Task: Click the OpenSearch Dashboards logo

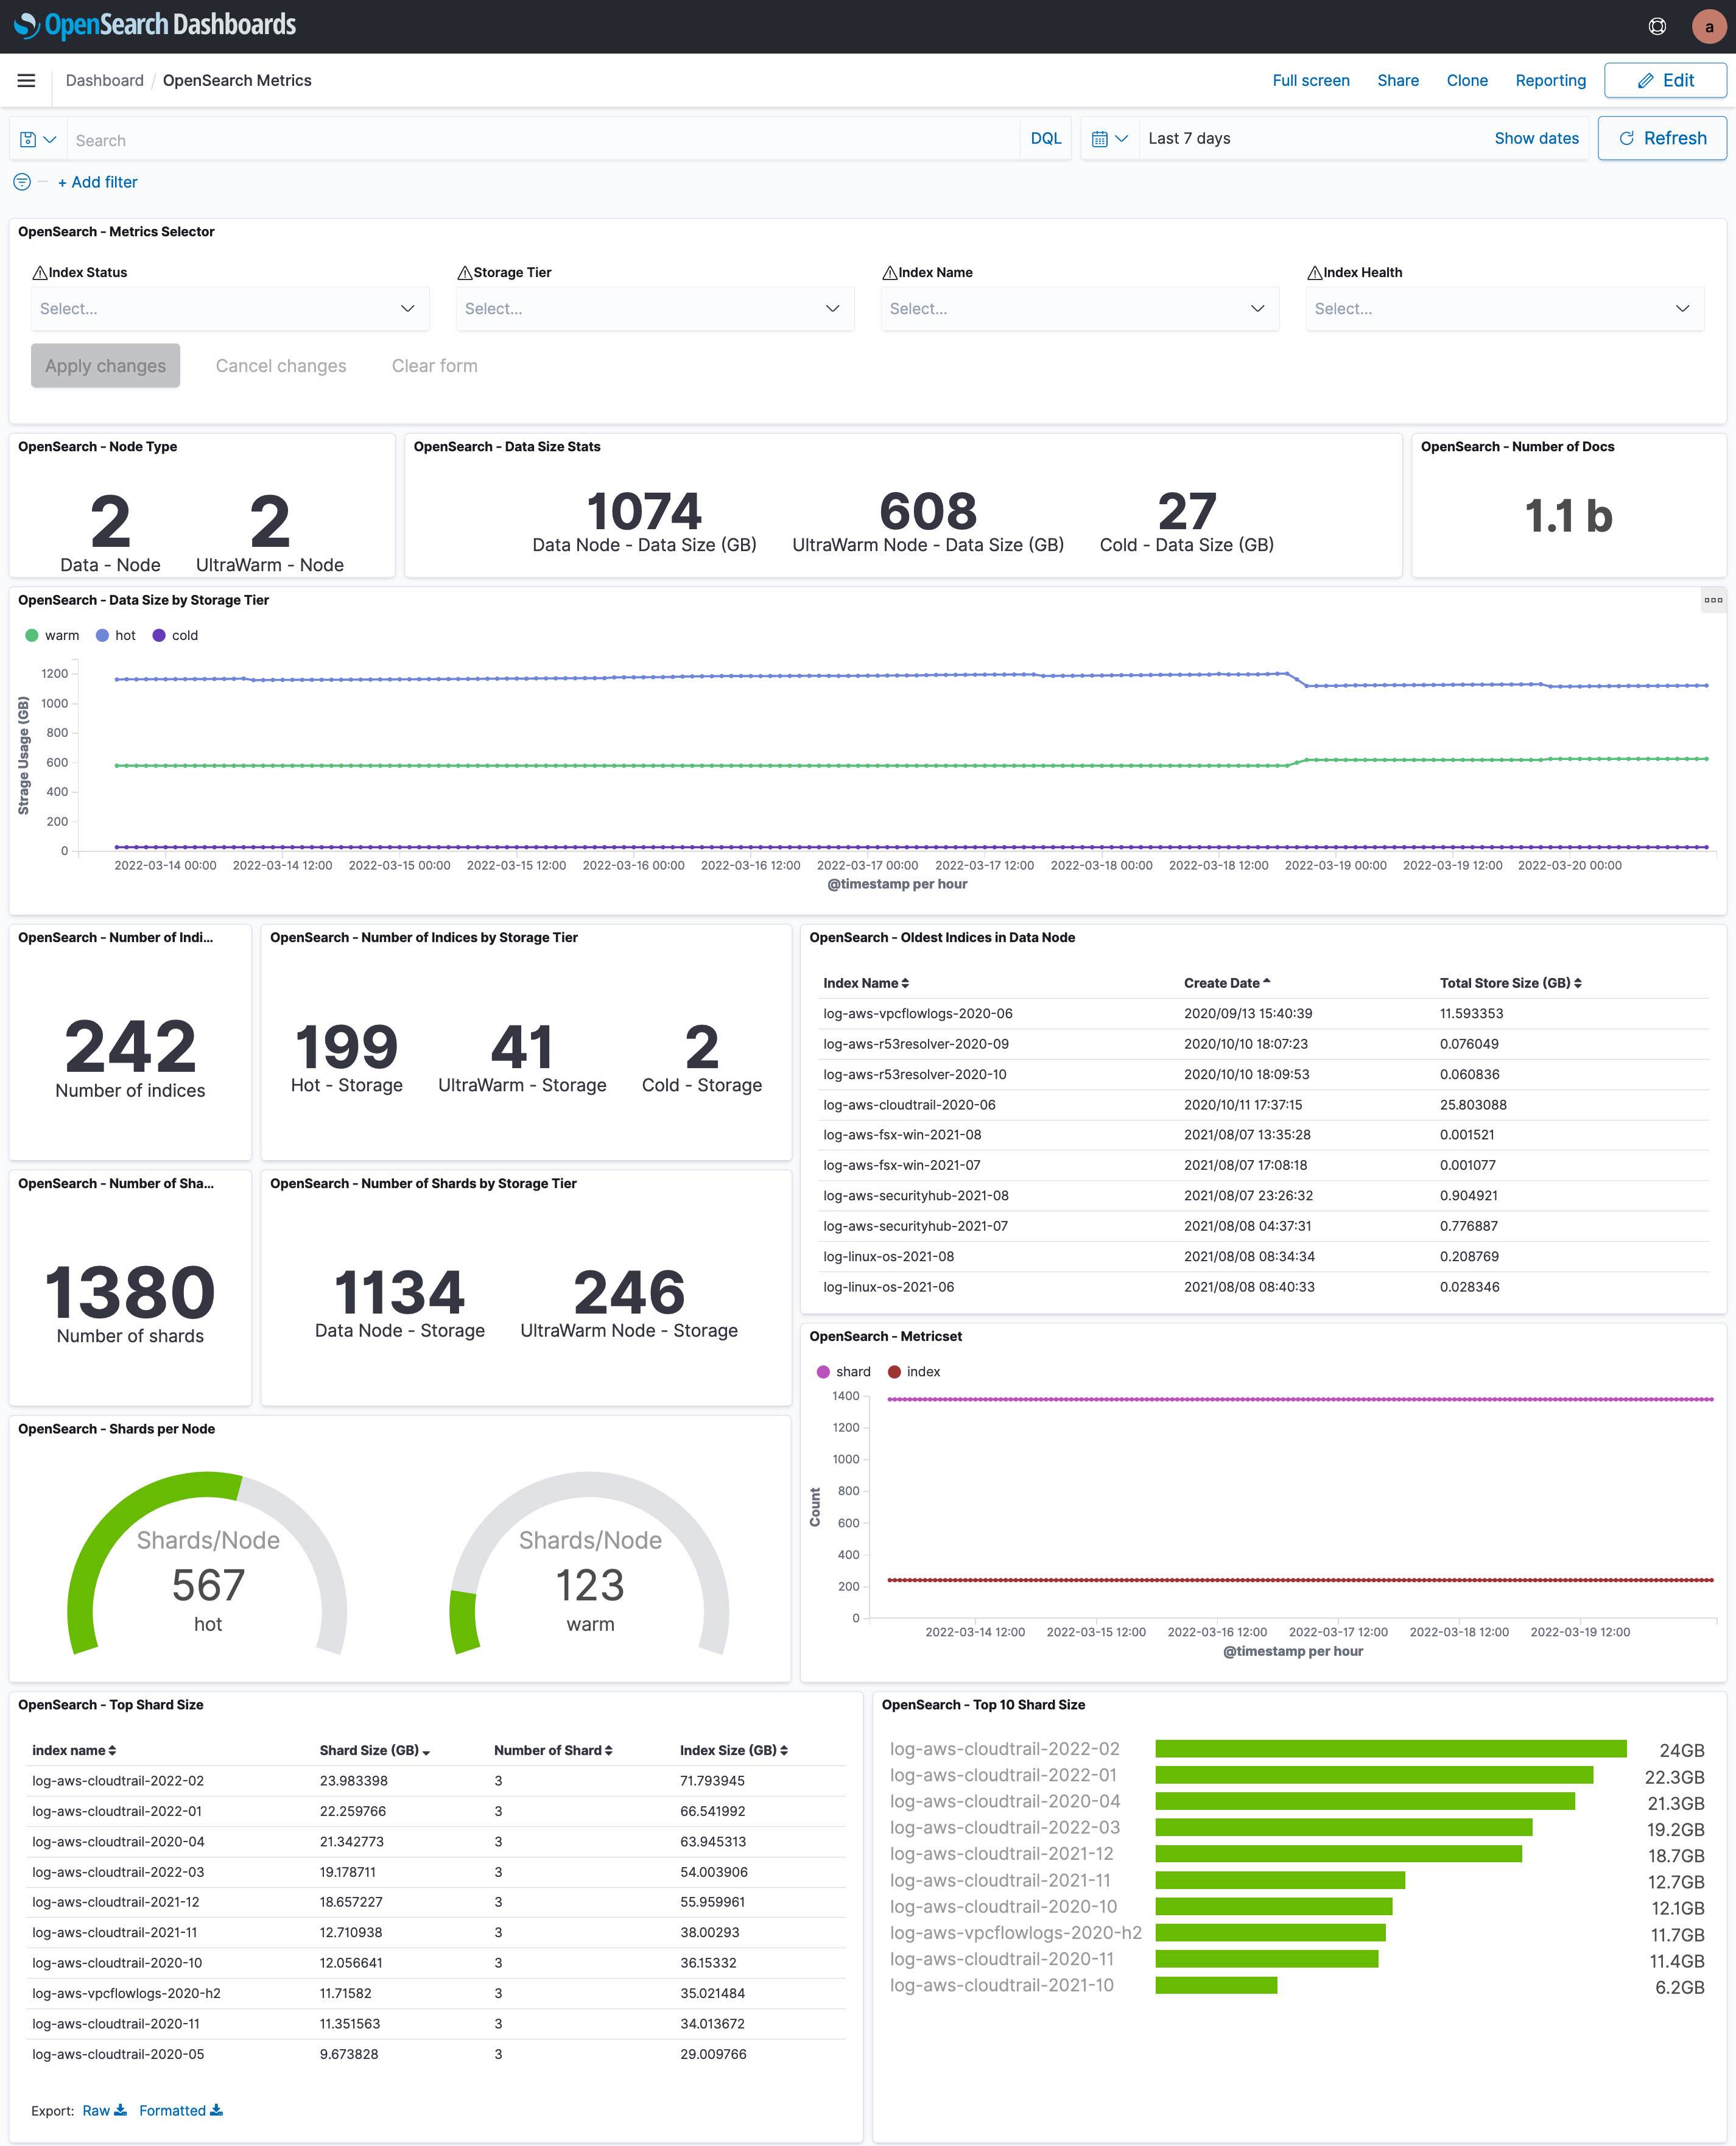Action: point(155,25)
